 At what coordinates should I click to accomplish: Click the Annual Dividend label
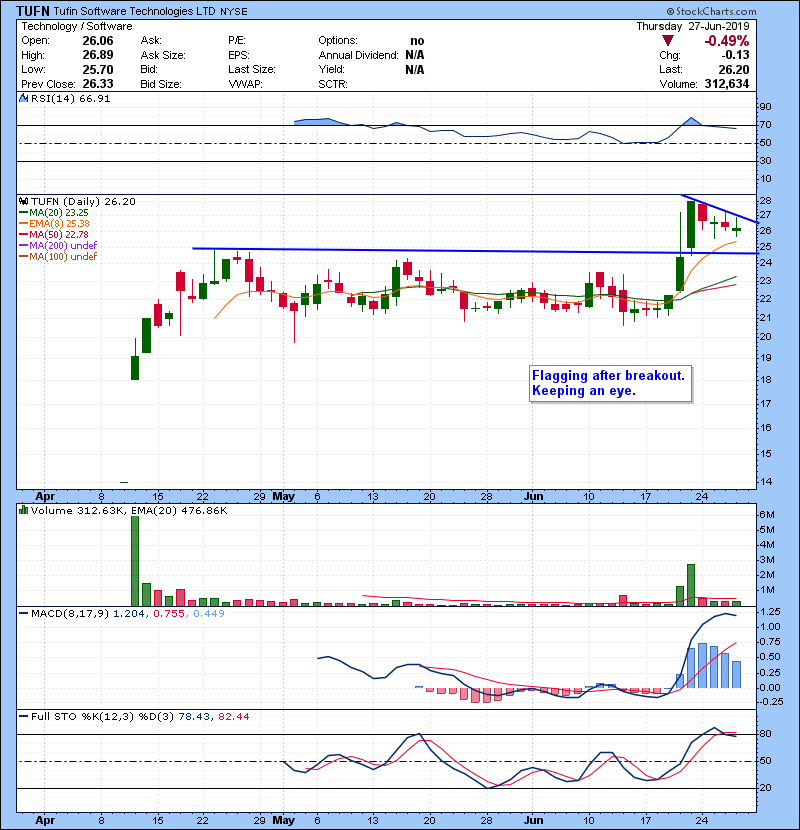358,55
